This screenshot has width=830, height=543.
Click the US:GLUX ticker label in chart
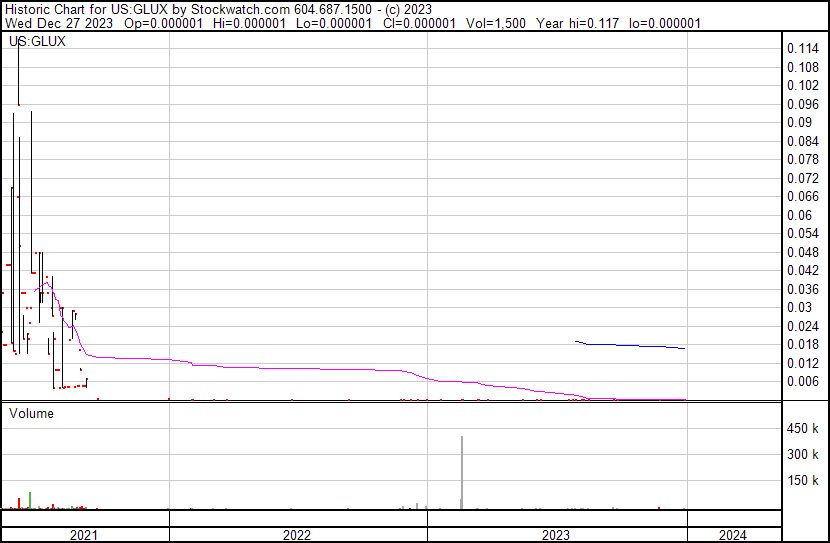37,42
